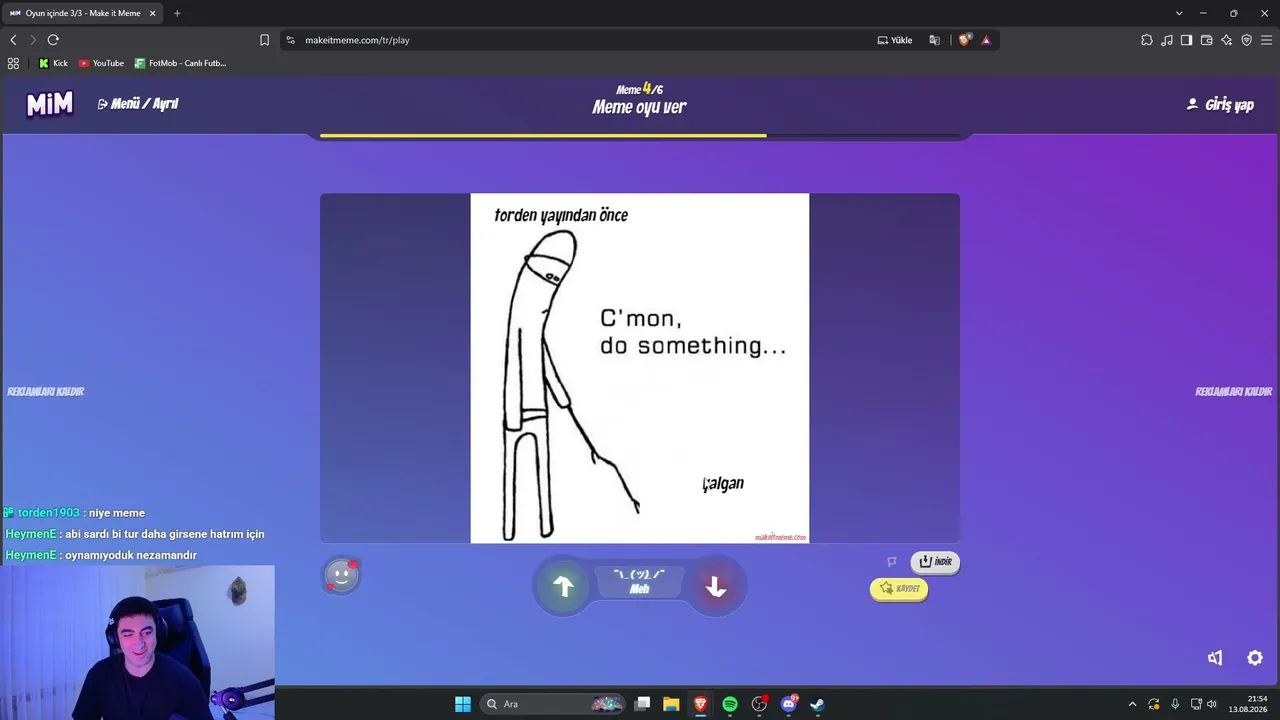Open File Explorer from the taskbar
Viewport: 1280px width, 720px height.
tap(671, 704)
